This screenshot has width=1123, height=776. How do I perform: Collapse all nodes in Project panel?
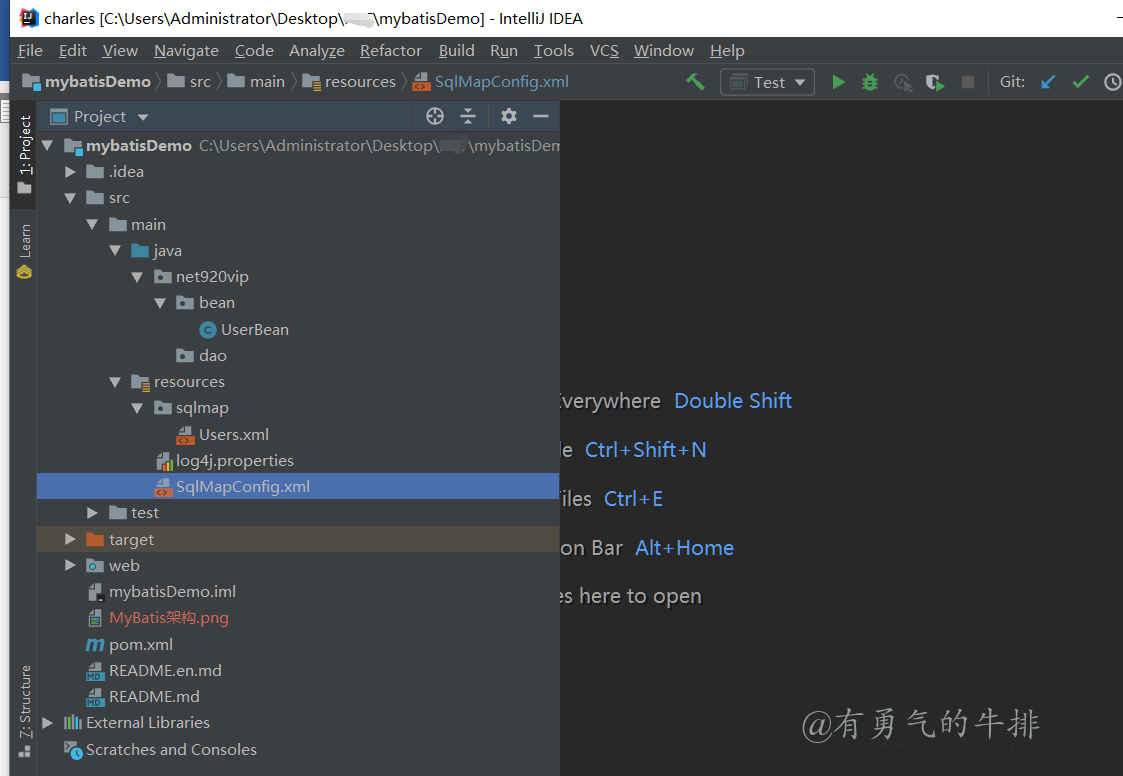pyautogui.click(x=467, y=116)
